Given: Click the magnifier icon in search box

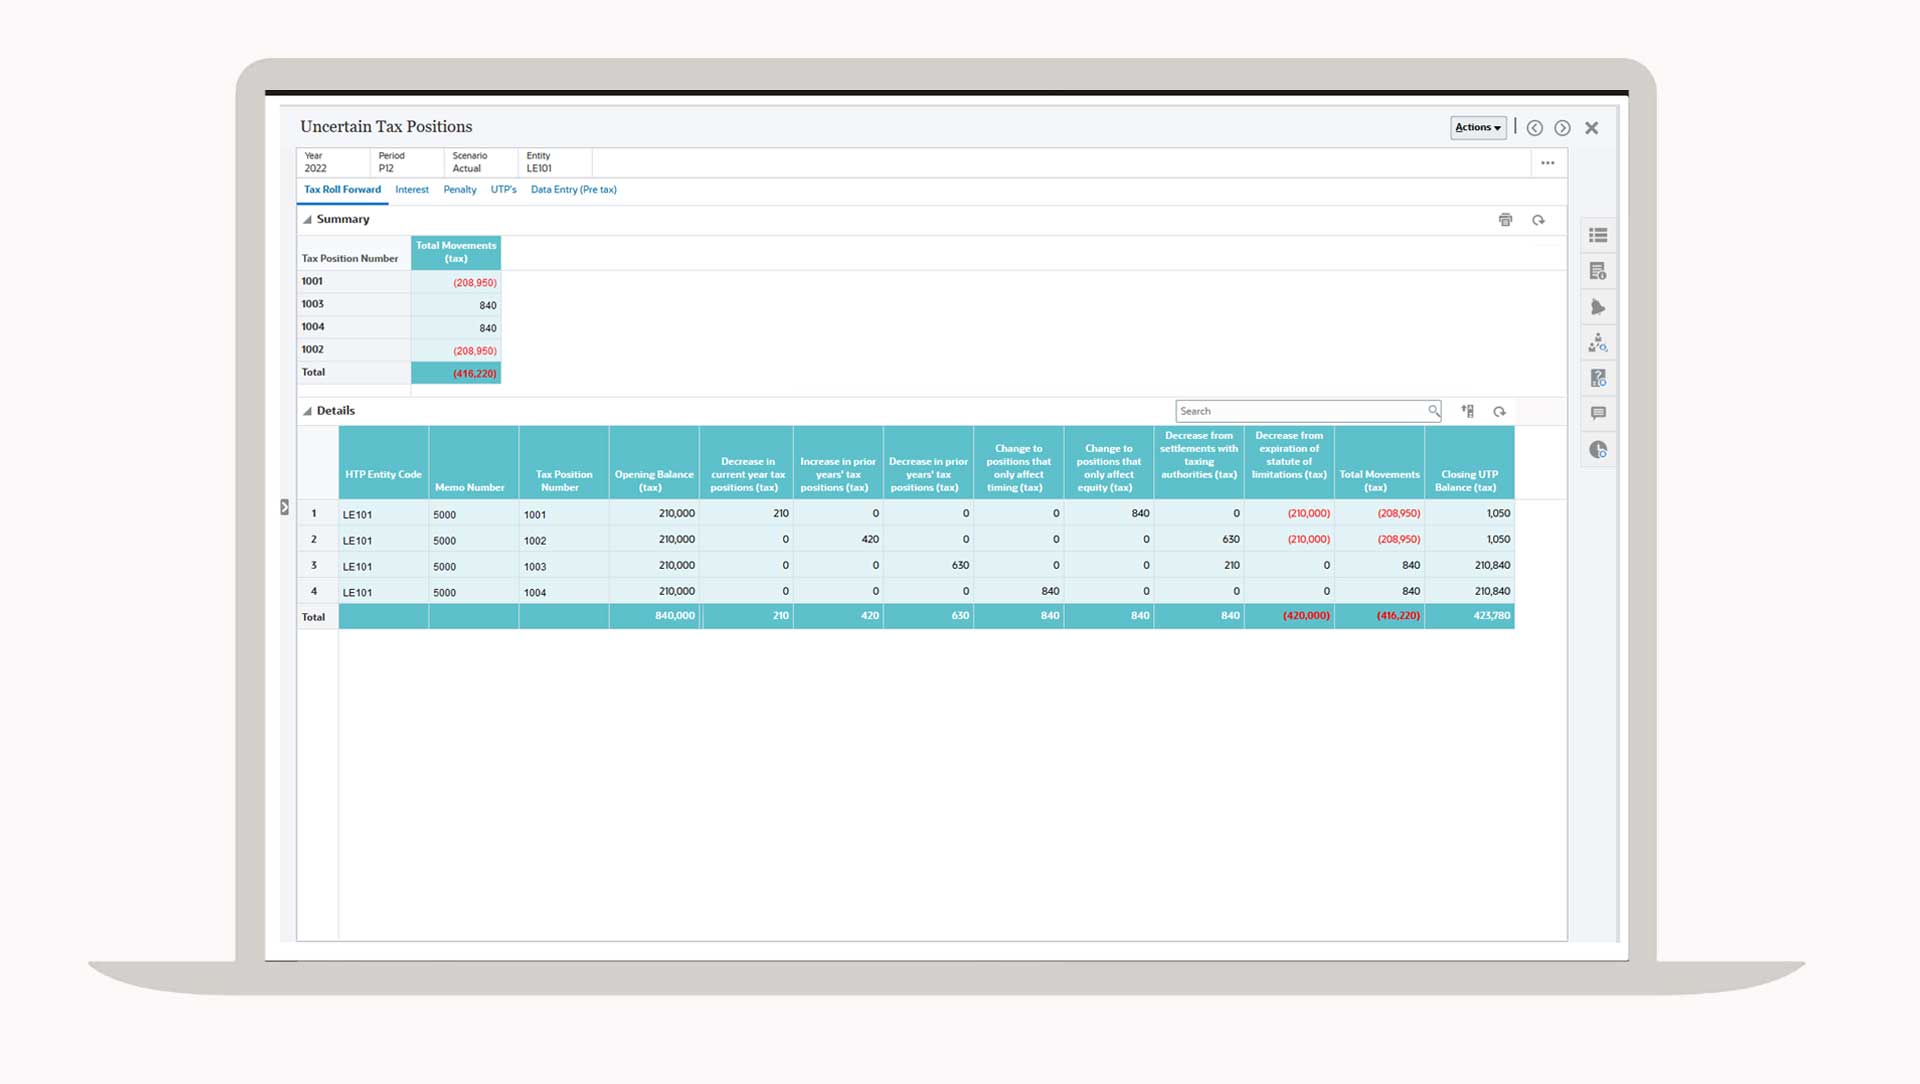Looking at the screenshot, I should click(1433, 411).
